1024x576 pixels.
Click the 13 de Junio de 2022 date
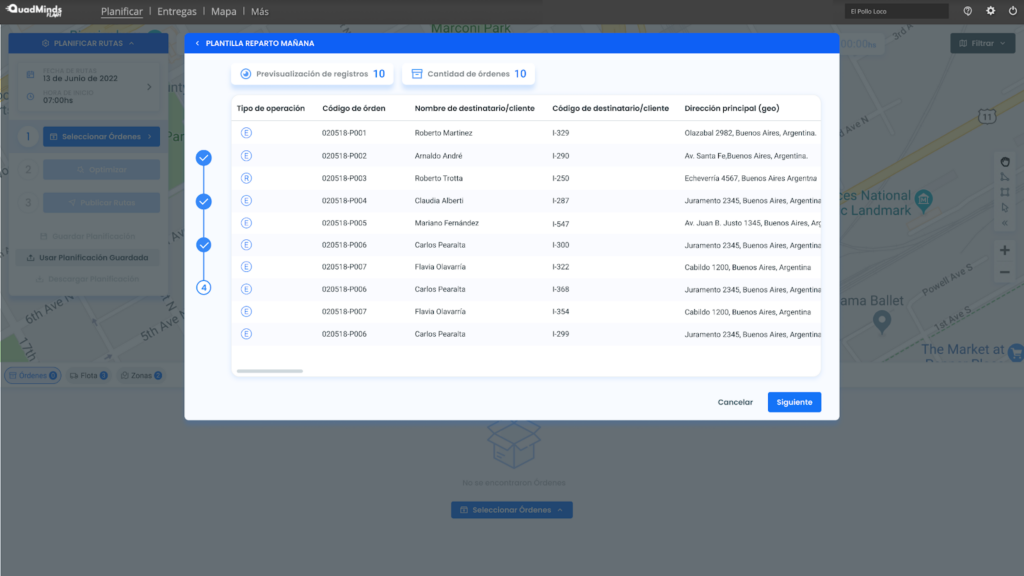pos(80,78)
